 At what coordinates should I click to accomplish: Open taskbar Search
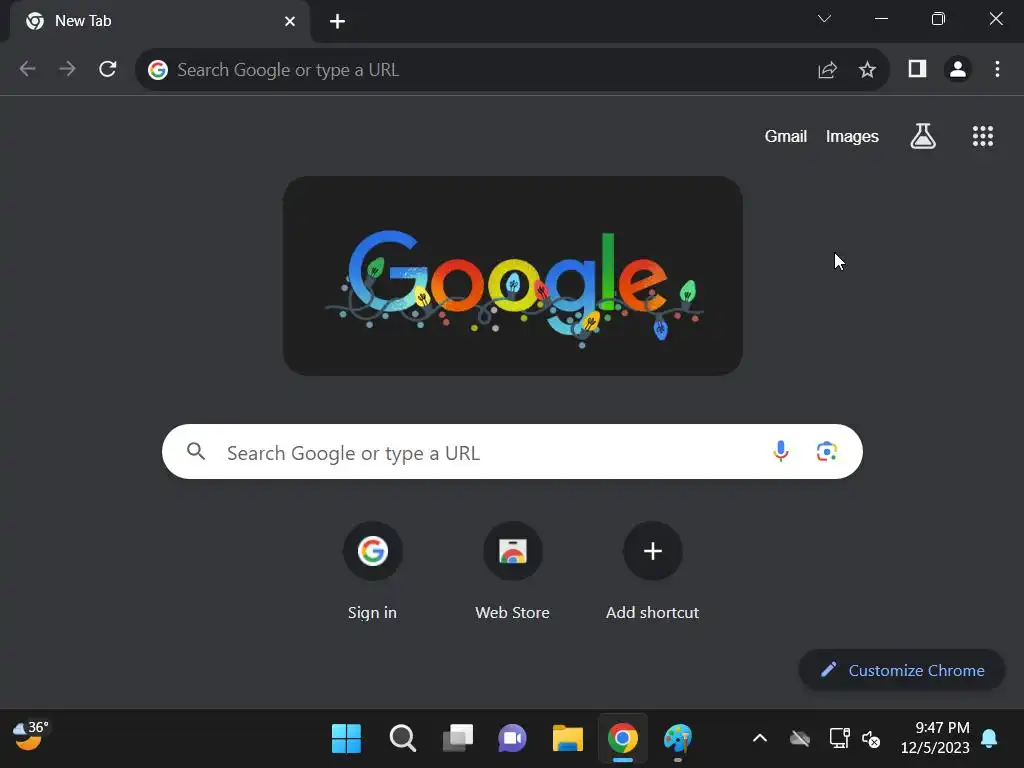(402, 739)
